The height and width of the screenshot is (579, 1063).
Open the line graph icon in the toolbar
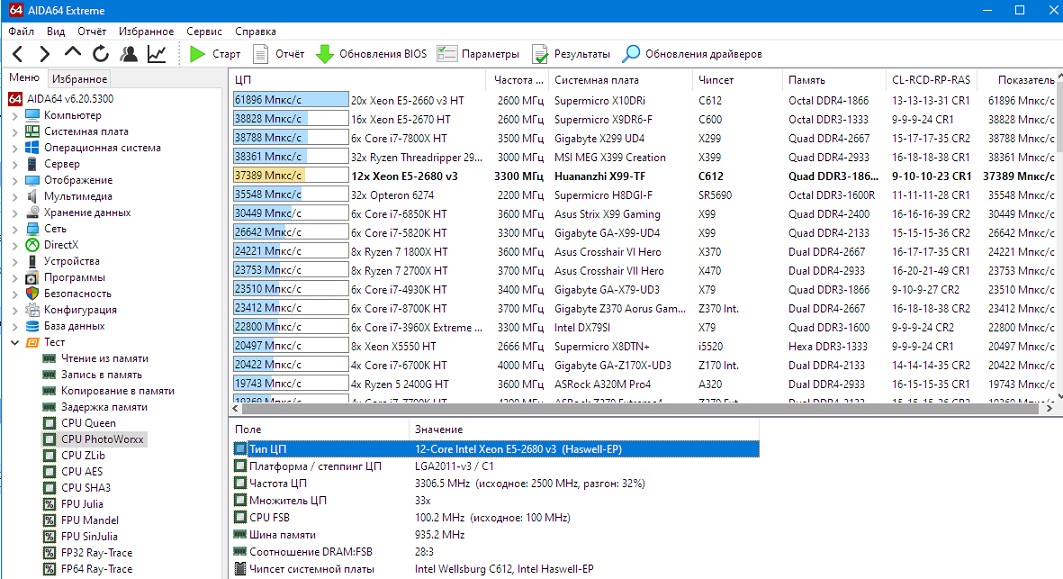[x=157, y=54]
